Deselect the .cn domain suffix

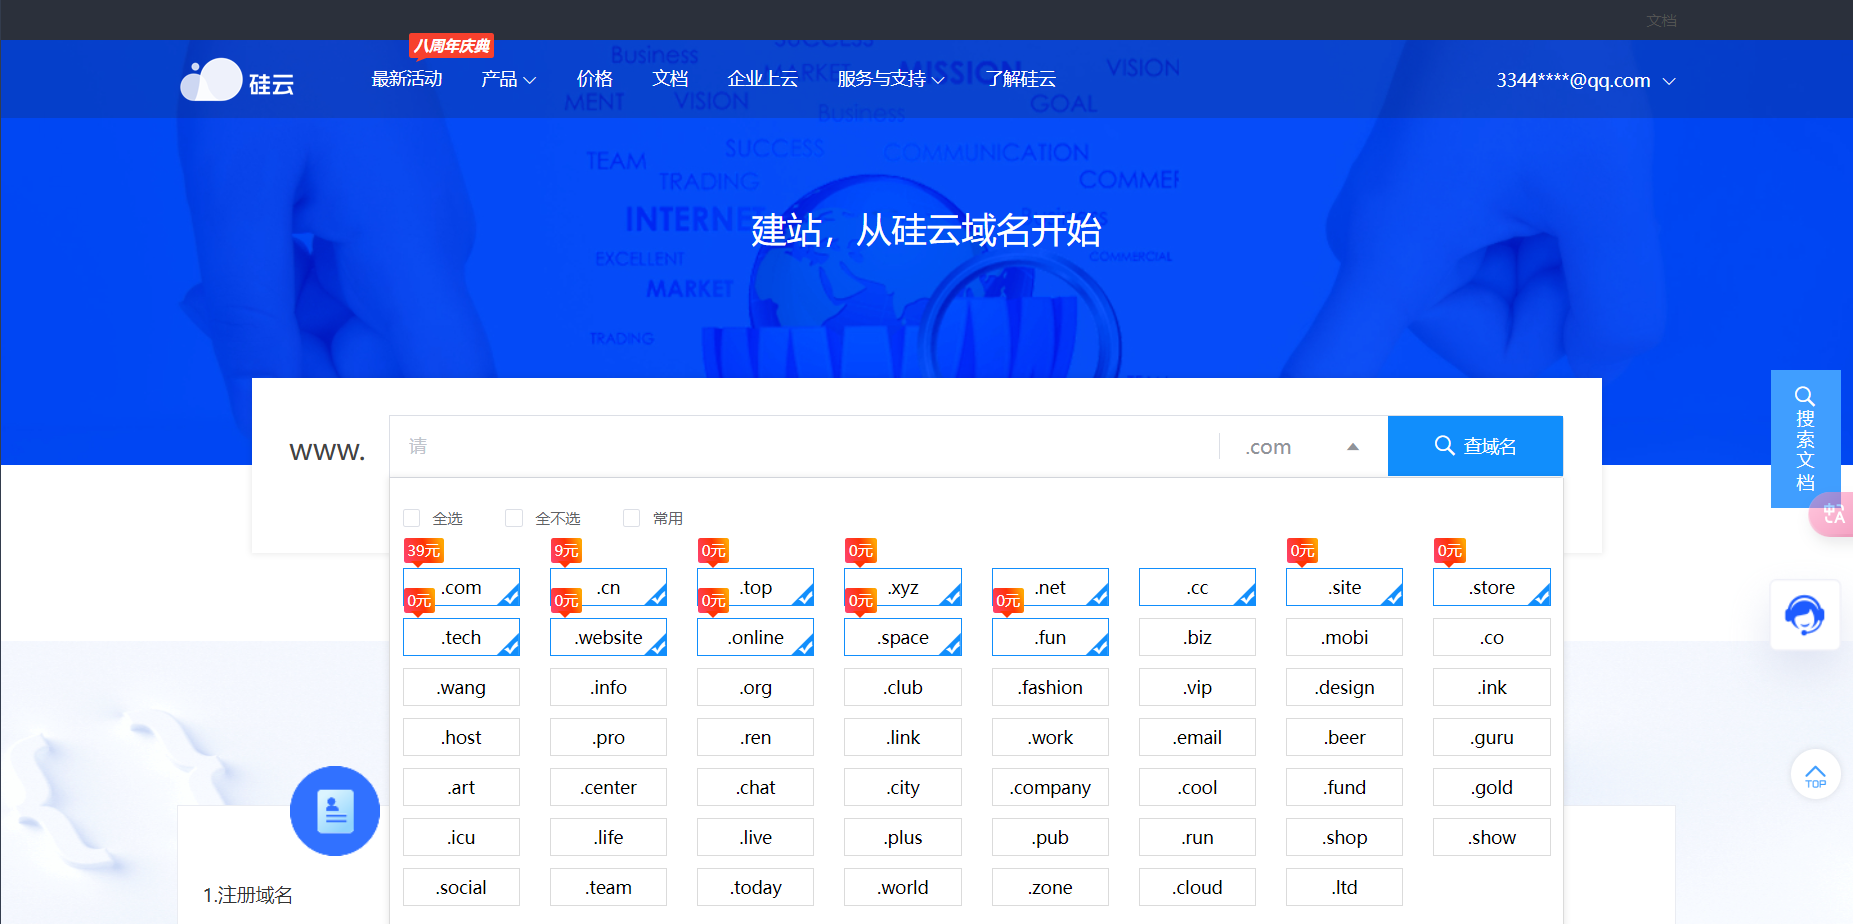point(608,587)
